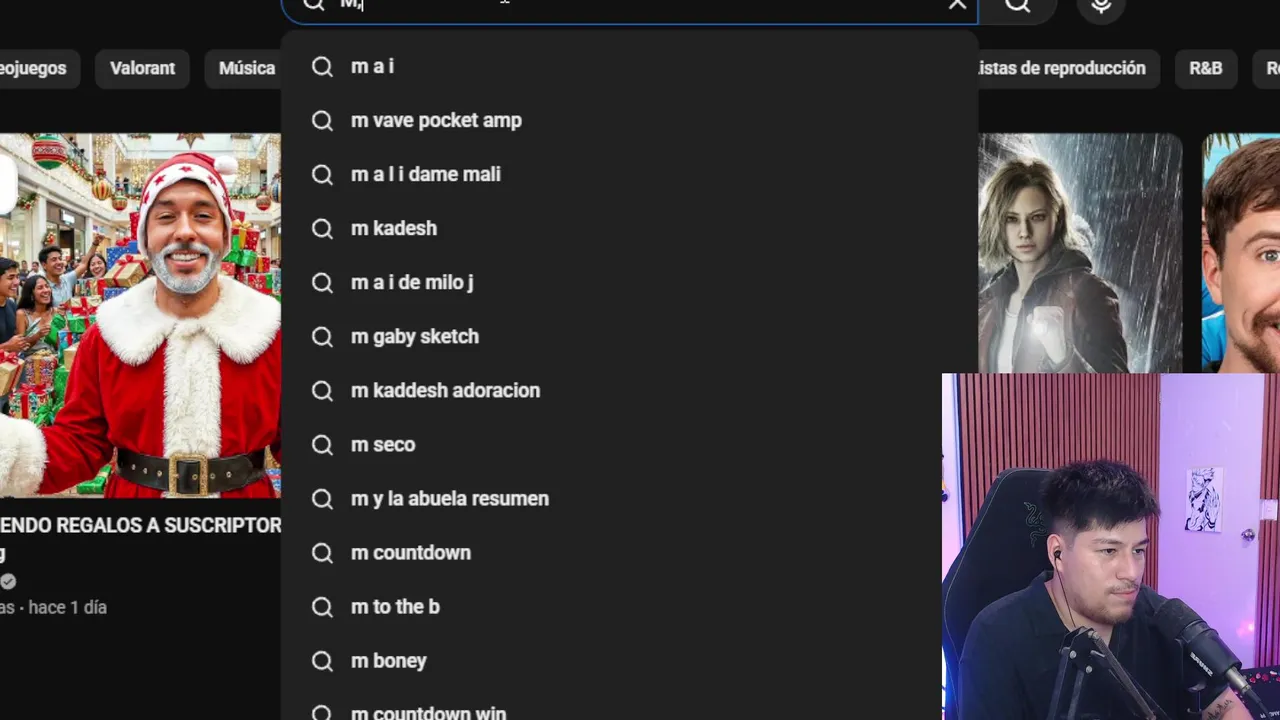Focus the search input field

(x=630, y=5)
